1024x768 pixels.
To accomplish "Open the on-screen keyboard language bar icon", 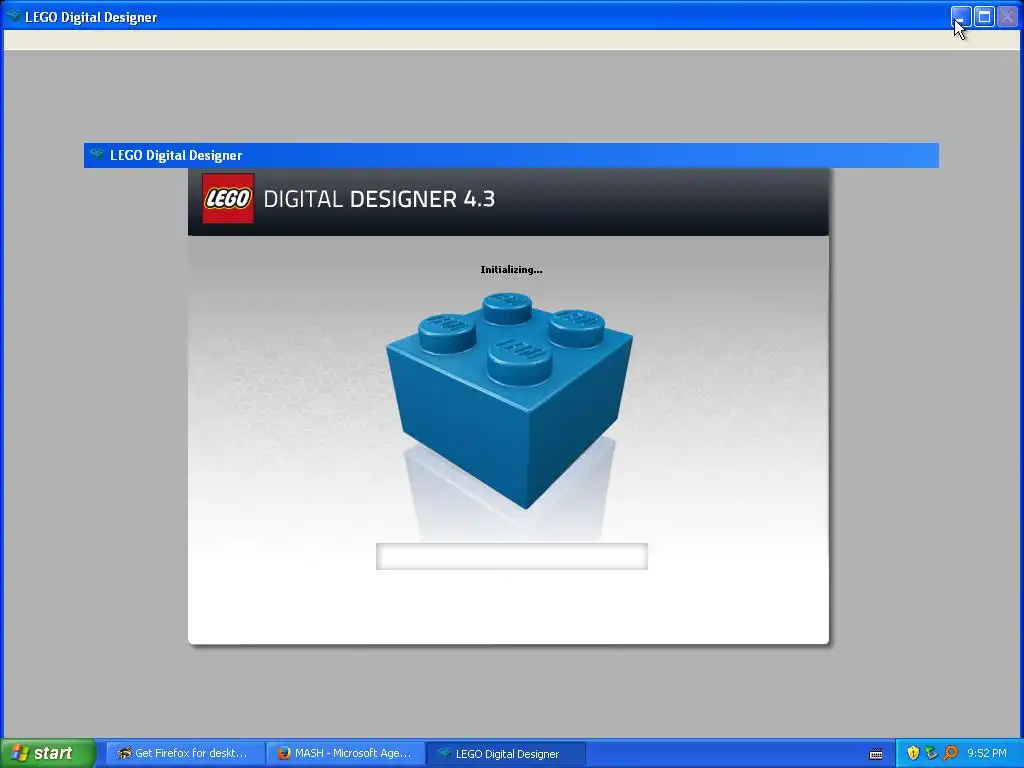I will (x=876, y=754).
